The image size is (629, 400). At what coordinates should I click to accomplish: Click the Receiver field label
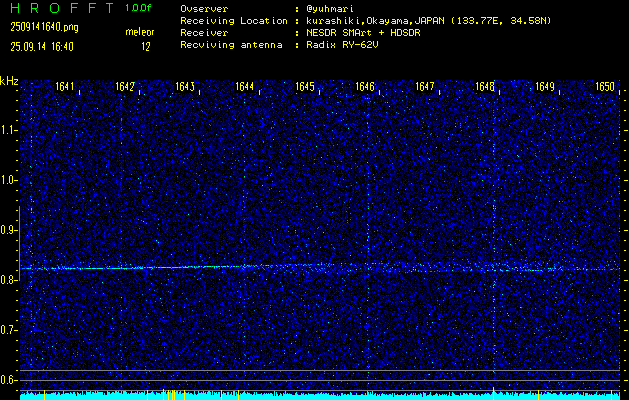pos(204,33)
